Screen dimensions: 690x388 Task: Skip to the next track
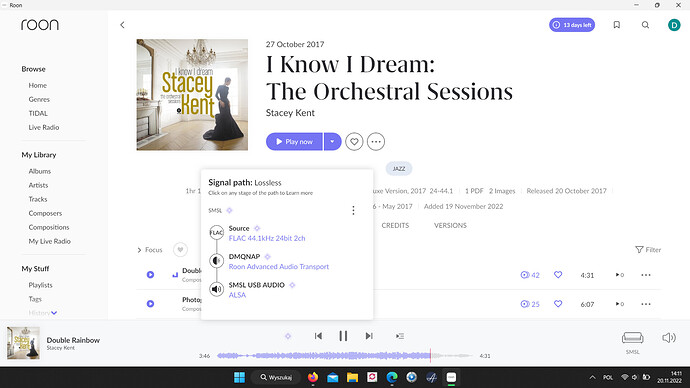point(369,336)
